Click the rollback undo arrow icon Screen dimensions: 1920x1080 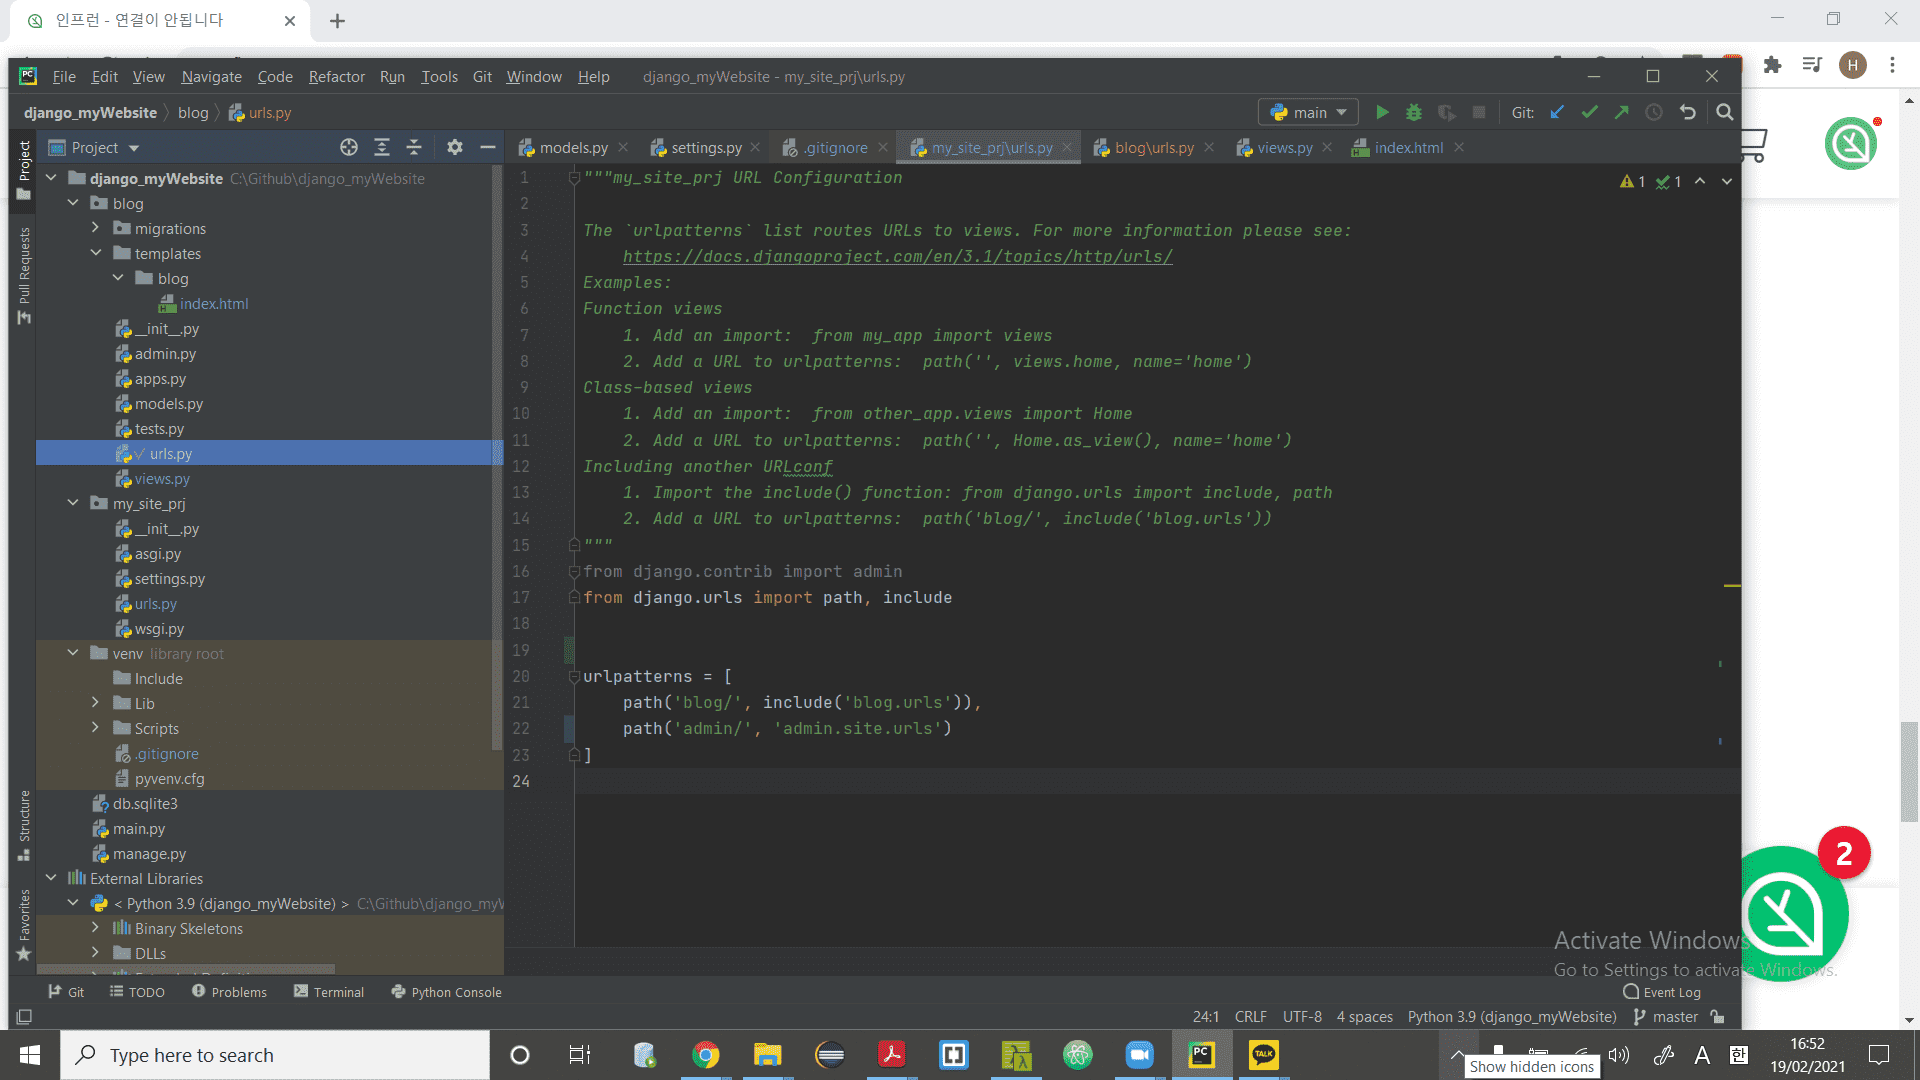[1688, 113]
